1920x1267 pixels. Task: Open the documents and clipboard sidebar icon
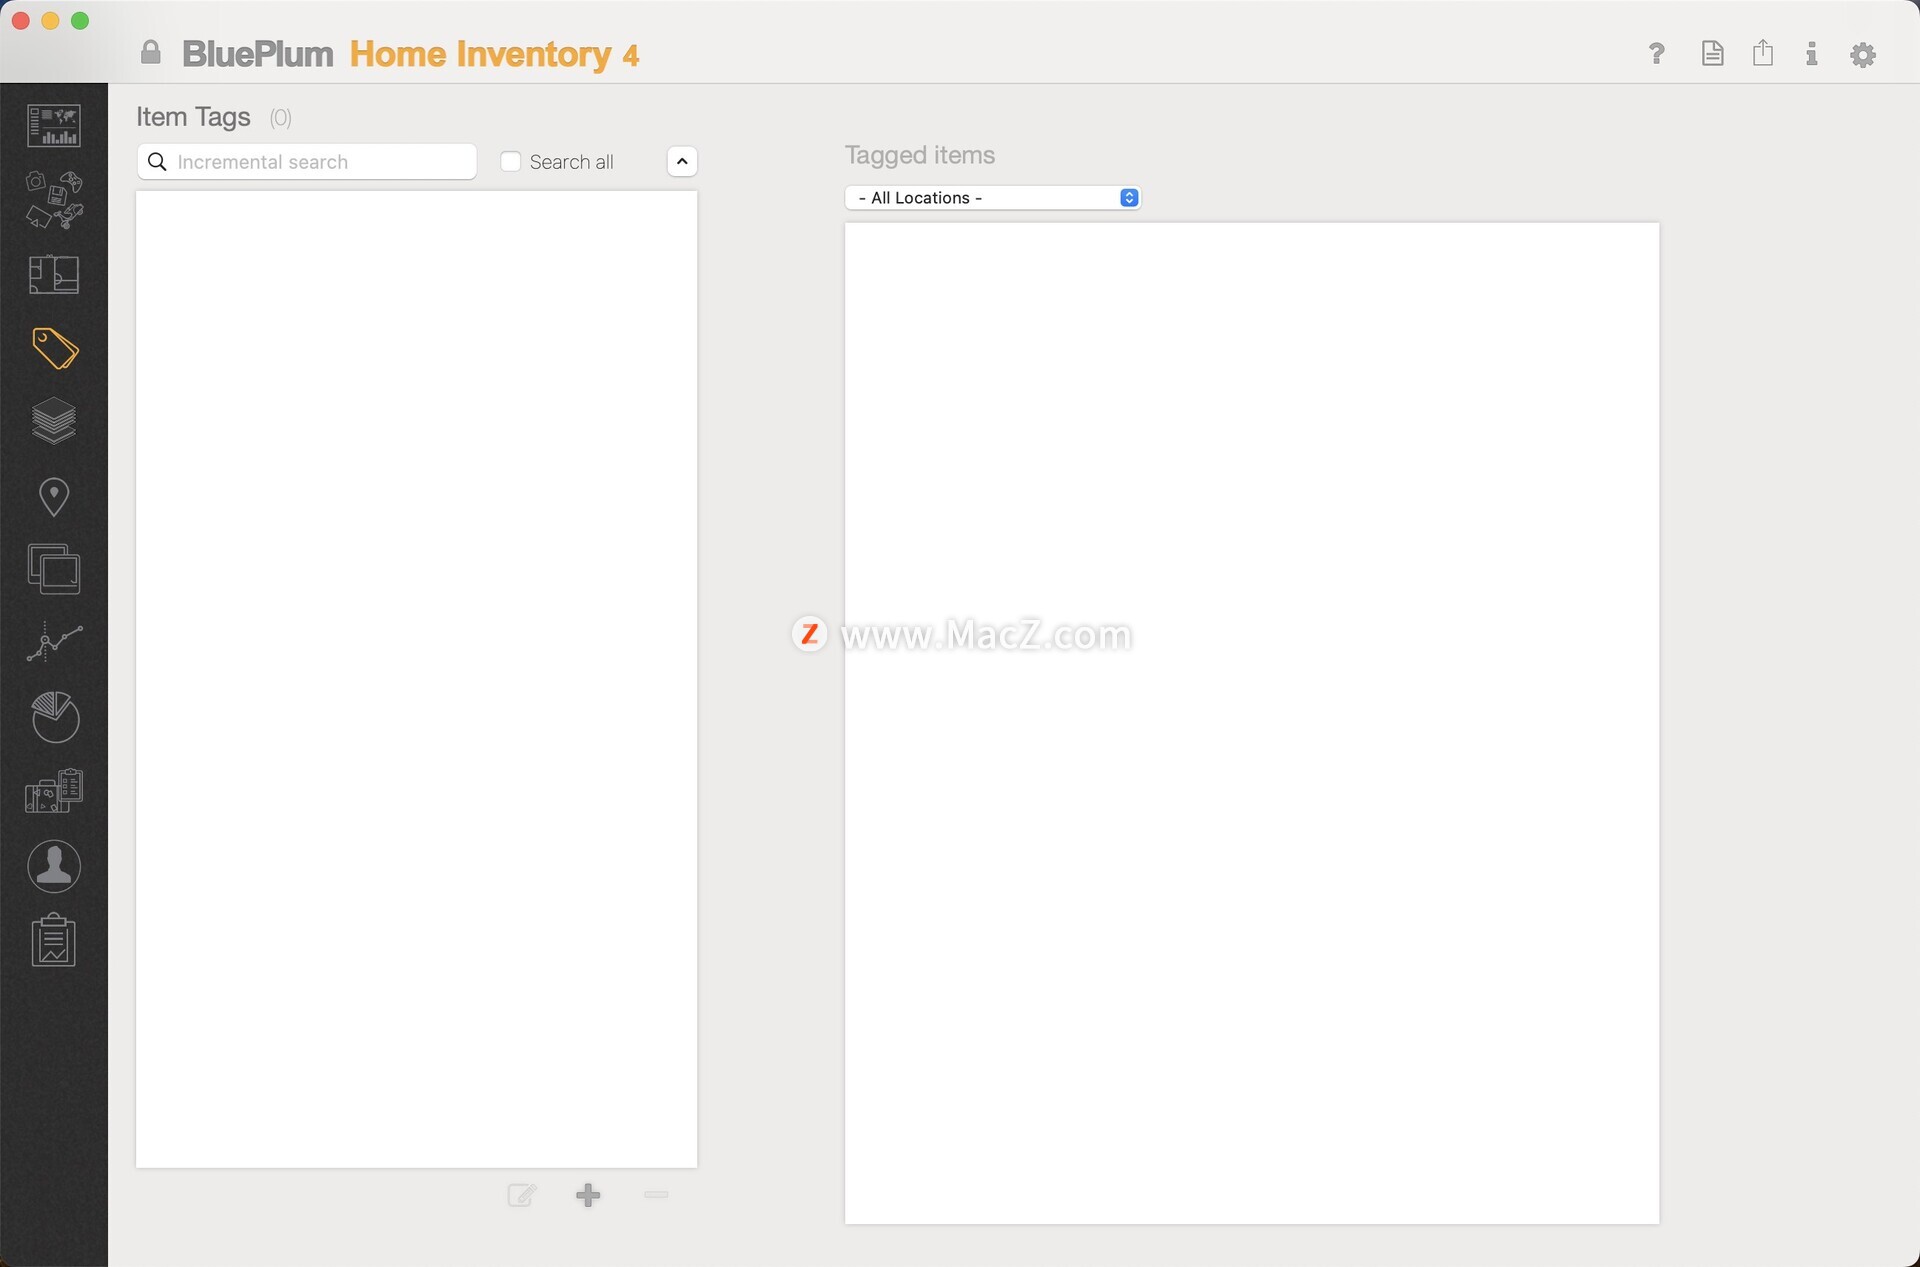(54, 790)
